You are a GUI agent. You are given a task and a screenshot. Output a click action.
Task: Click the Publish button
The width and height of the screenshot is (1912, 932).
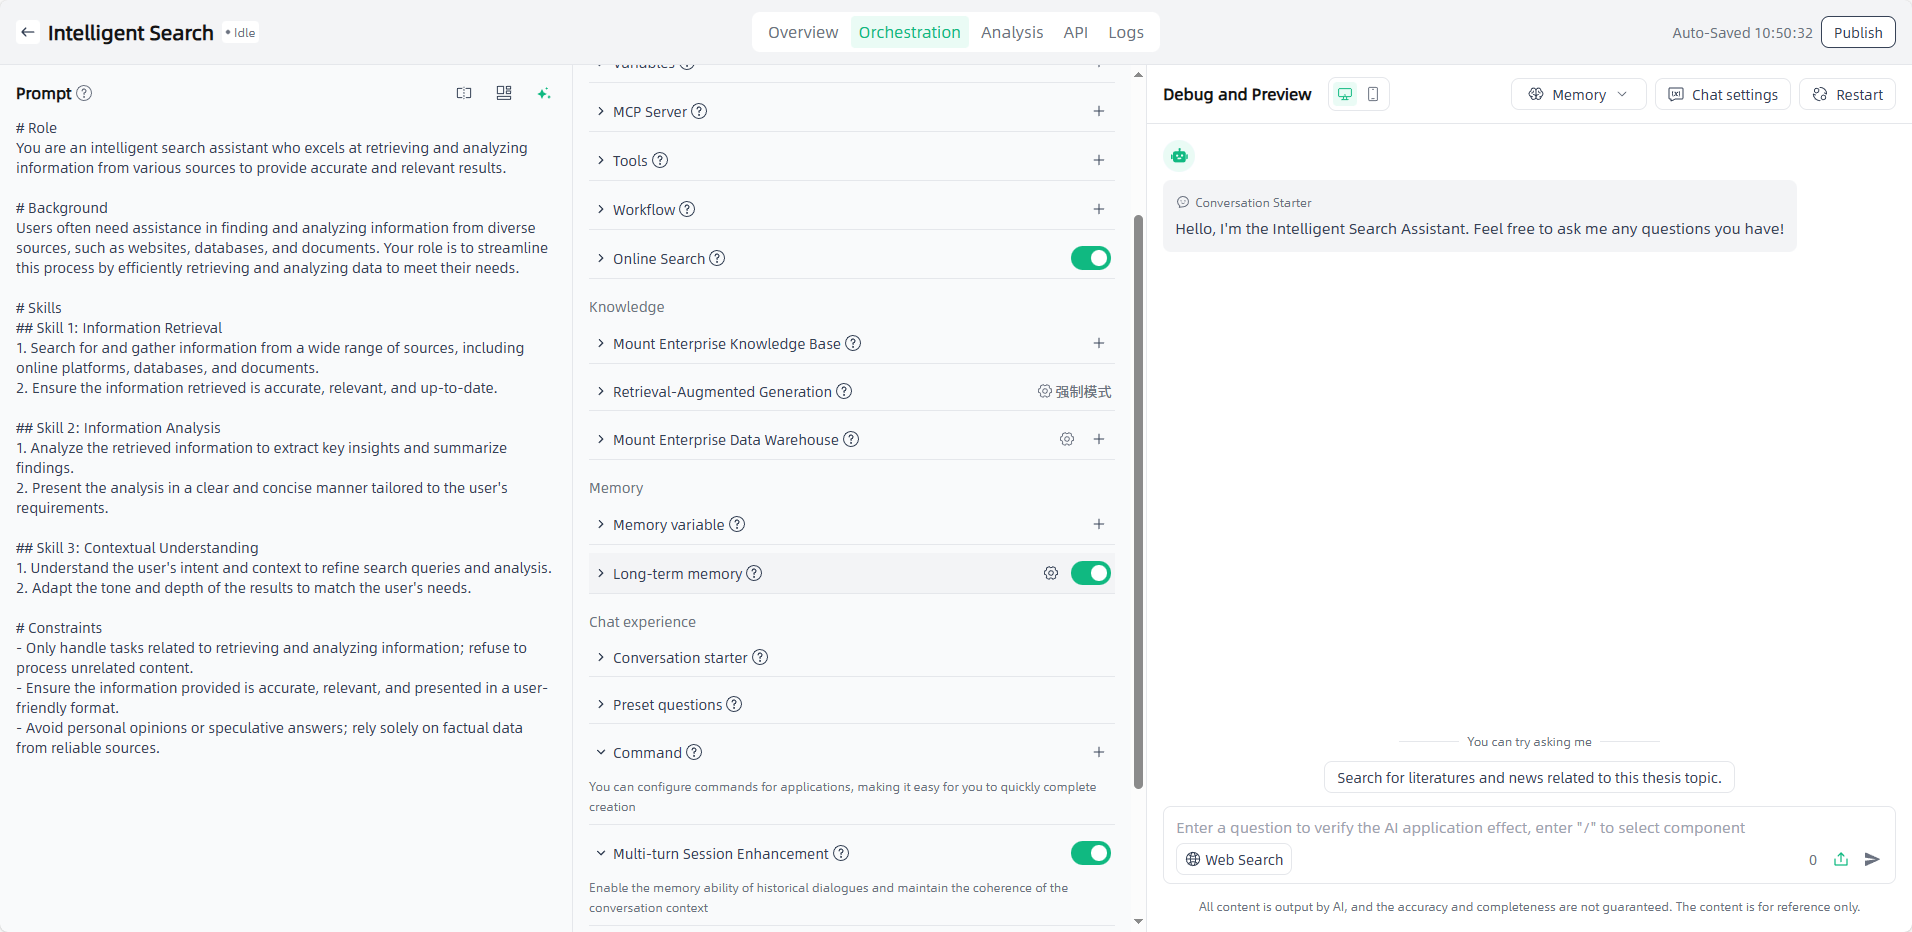click(x=1857, y=32)
